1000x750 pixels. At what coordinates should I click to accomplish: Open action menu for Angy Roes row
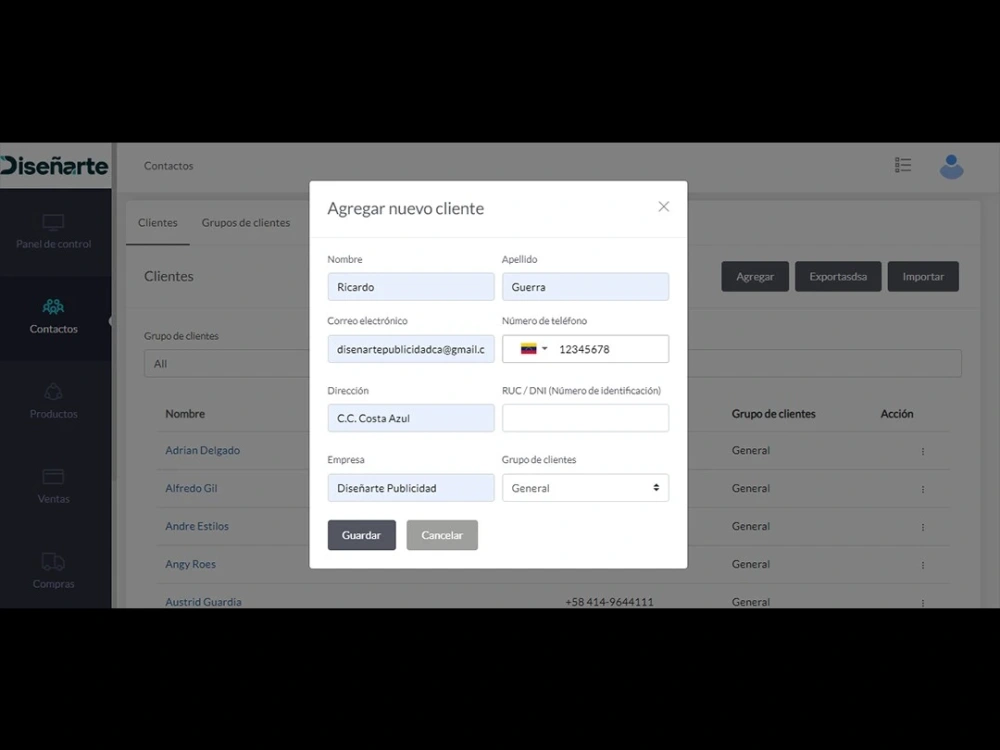coord(922,565)
